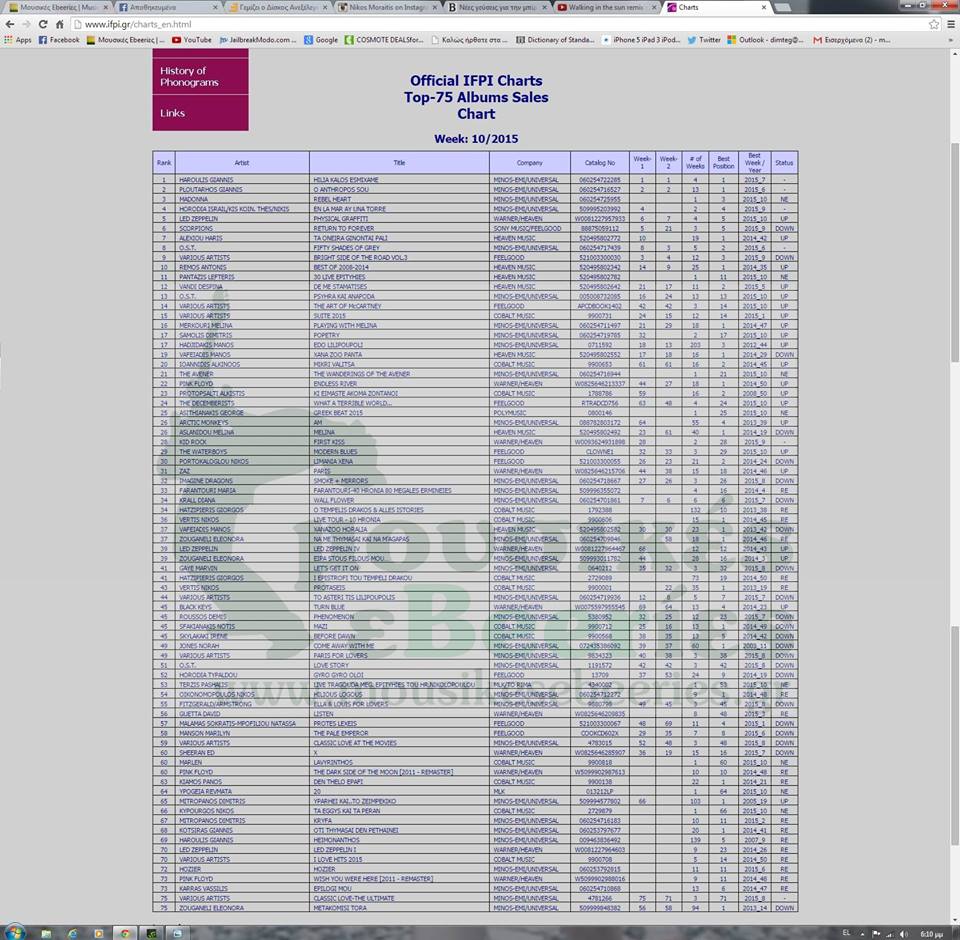This screenshot has height=940, width=960.
Task: Select artist PINK FLOYD for ENDLESS RIVER
Action: tap(196, 384)
